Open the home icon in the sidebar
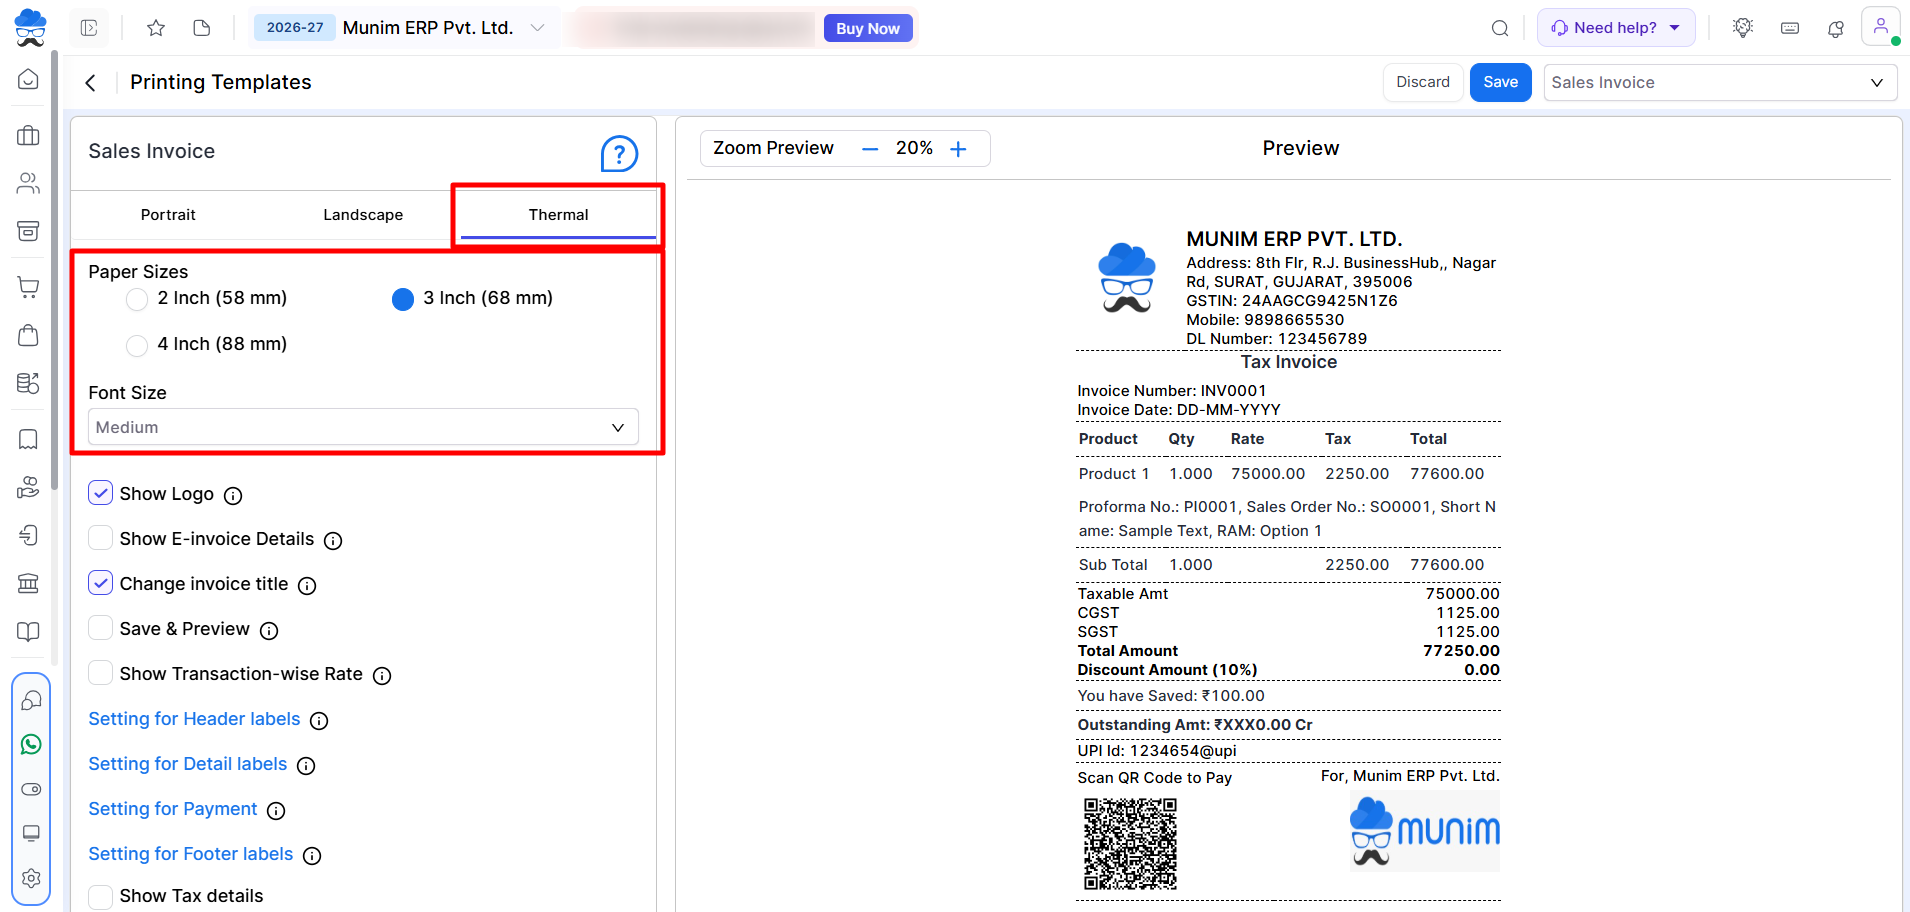This screenshot has width=1910, height=912. click(29, 79)
